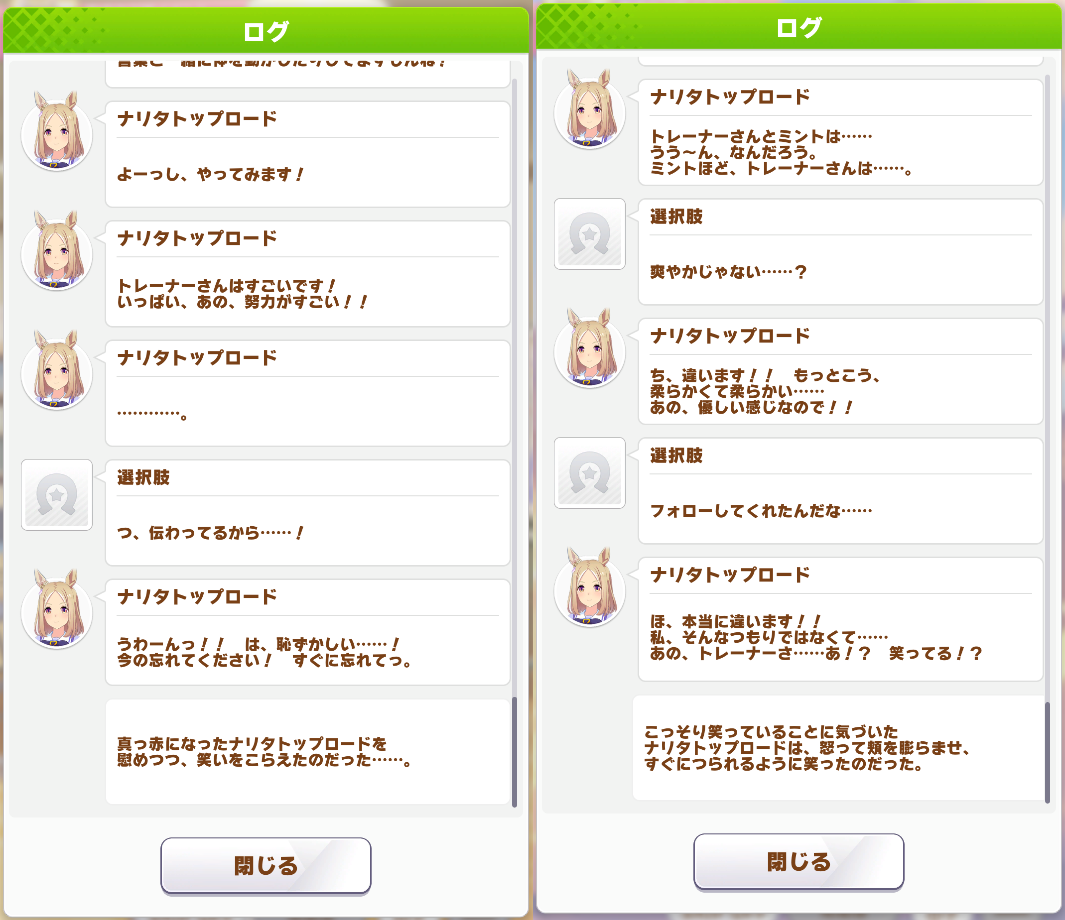This screenshot has height=920, width=1065.
Task: Click the 真っ赤になったナリタトップロード narration box
Action: [x=308, y=752]
